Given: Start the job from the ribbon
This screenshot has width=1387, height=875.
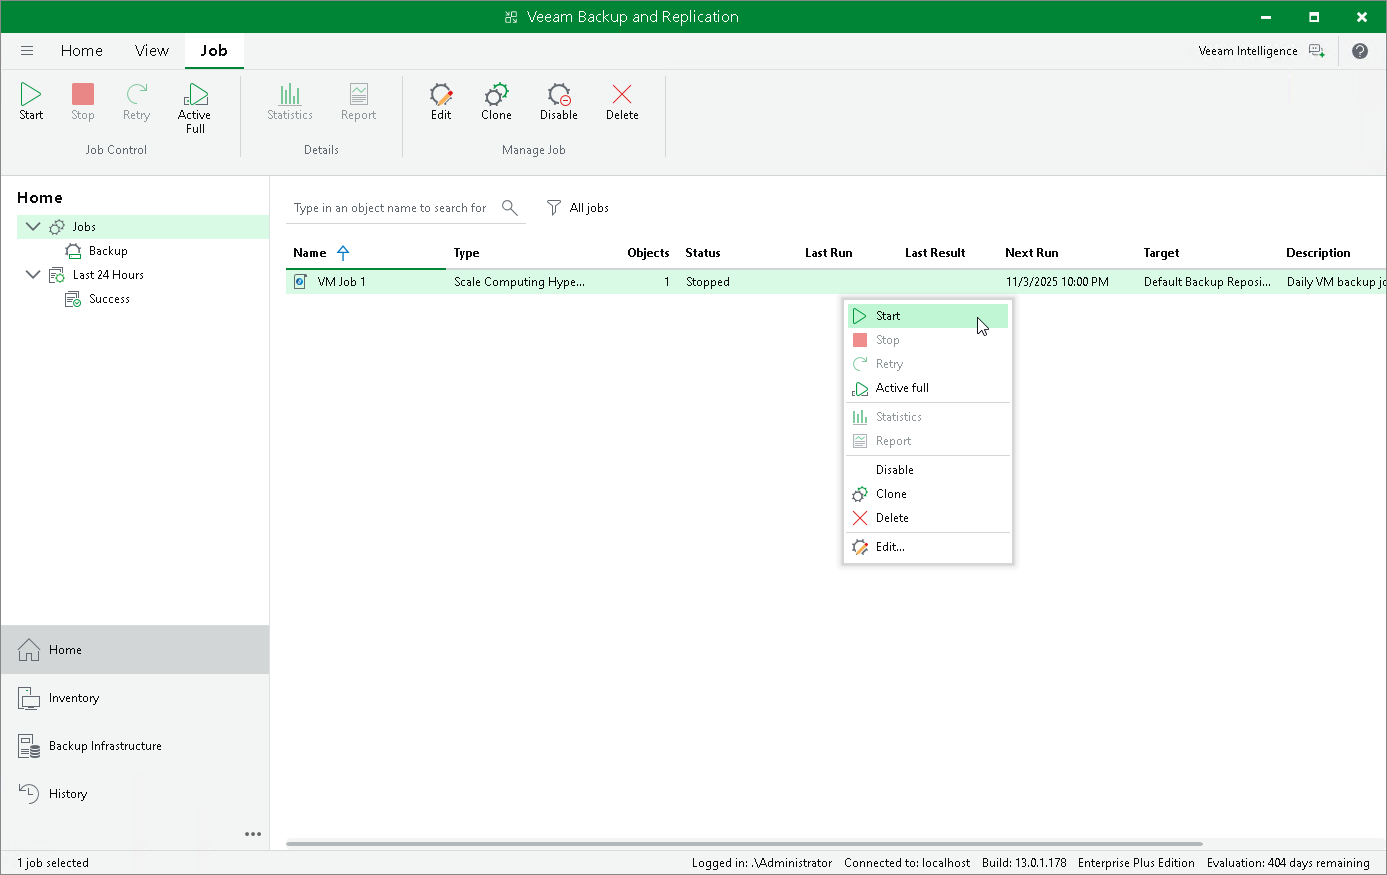Looking at the screenshot, I should (x=31, y=102).
